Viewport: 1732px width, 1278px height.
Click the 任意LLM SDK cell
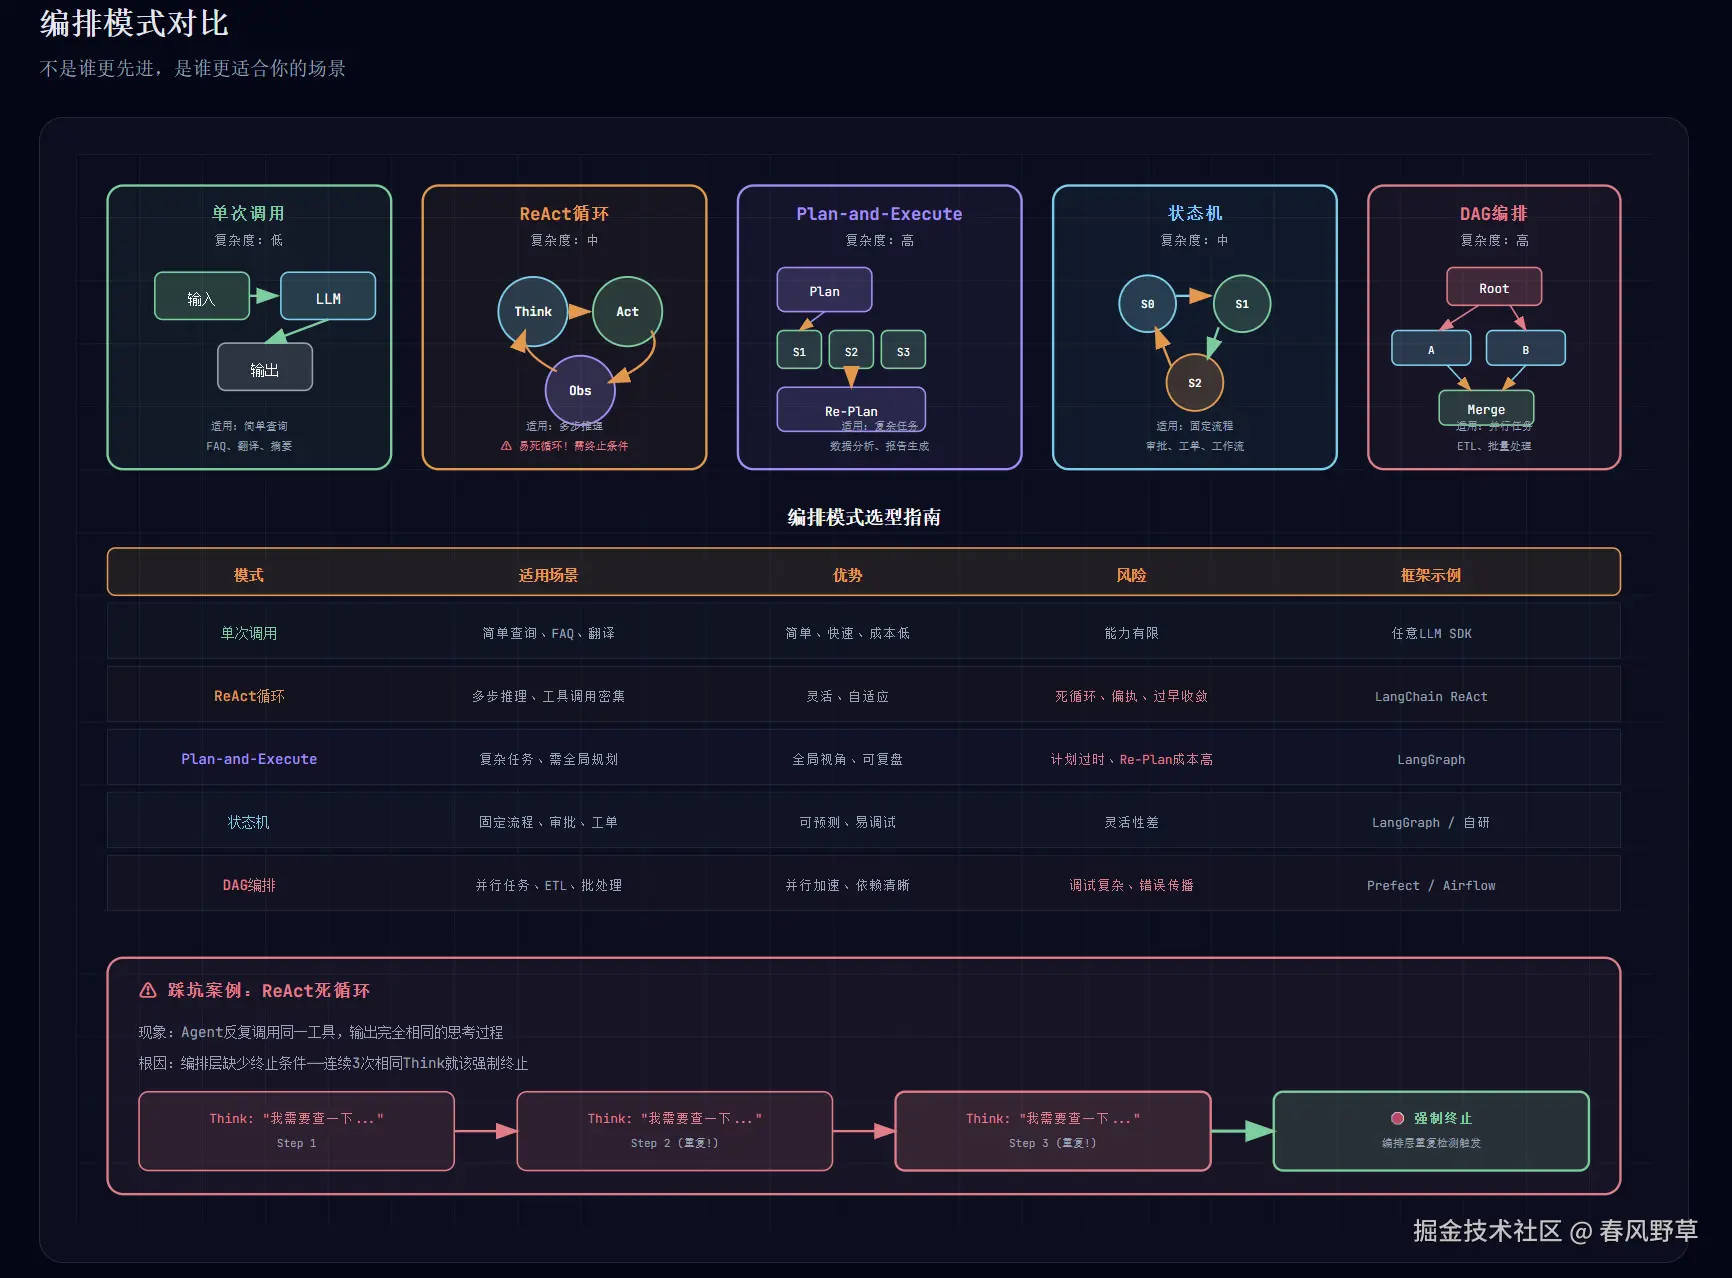point(1431,633)
